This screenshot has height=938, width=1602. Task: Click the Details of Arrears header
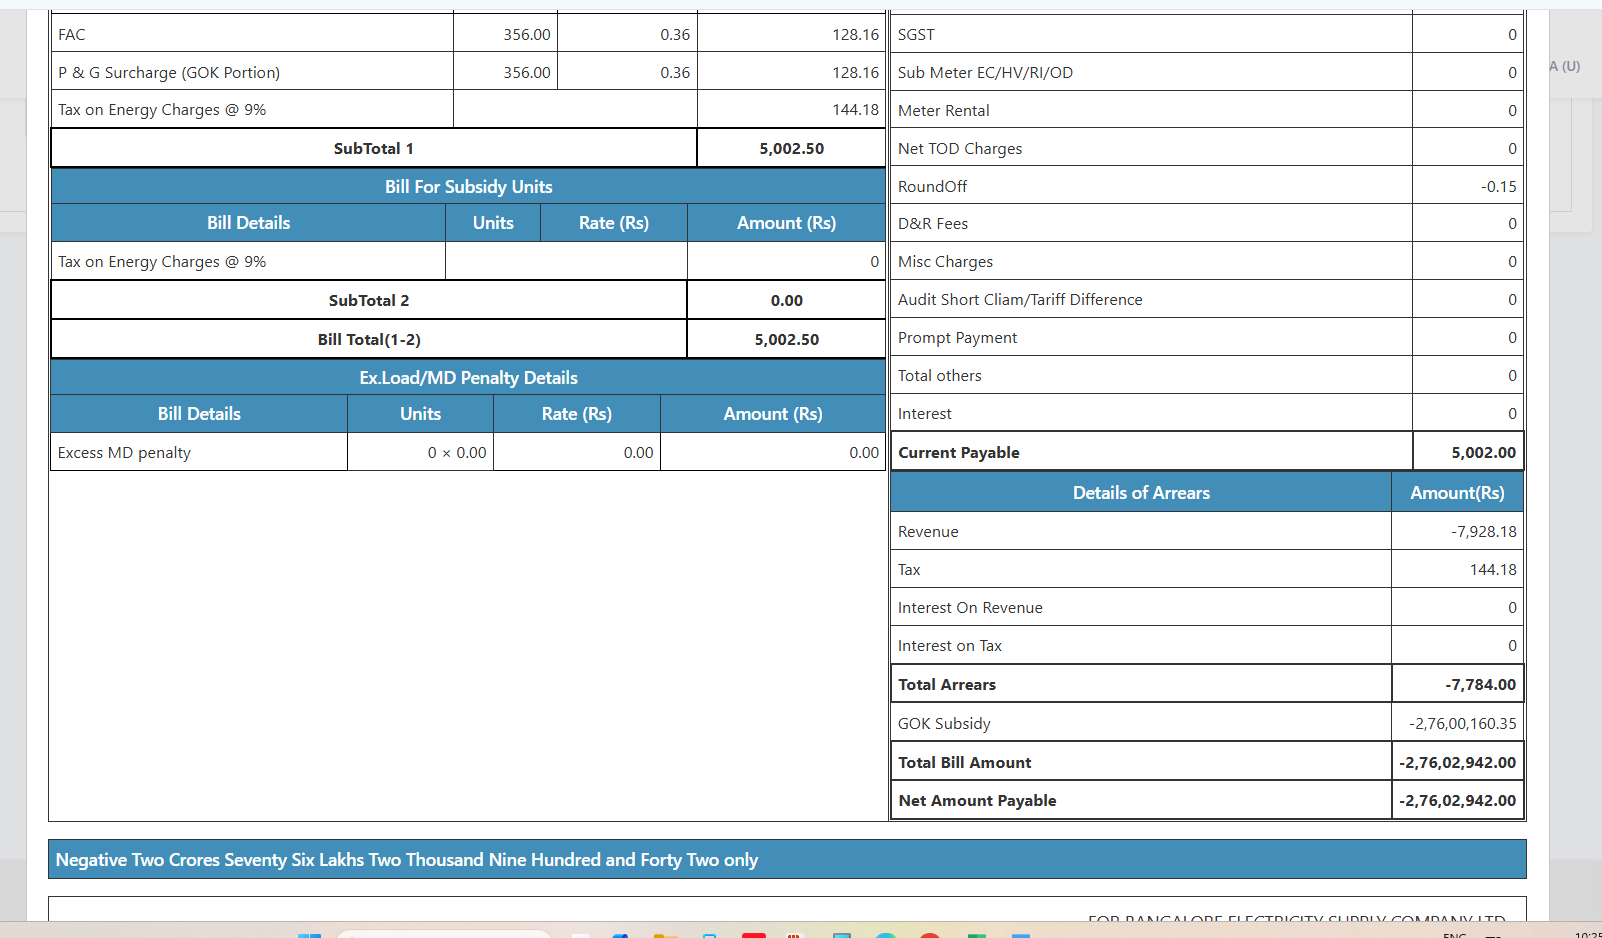(1141, 493)
